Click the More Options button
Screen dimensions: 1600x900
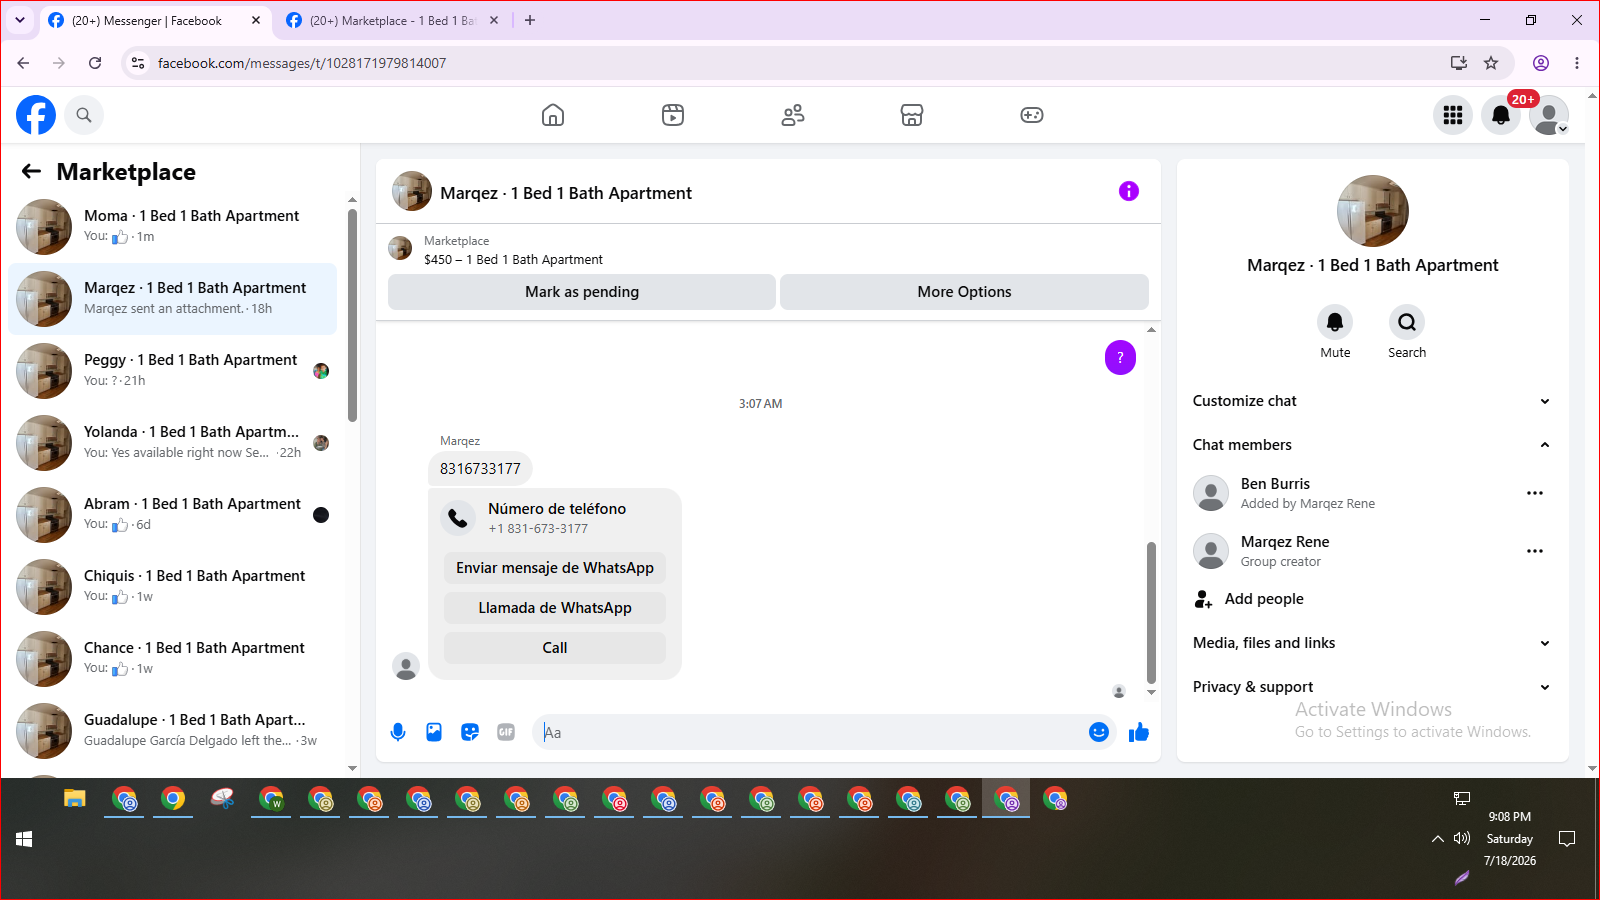coord(964,292)
